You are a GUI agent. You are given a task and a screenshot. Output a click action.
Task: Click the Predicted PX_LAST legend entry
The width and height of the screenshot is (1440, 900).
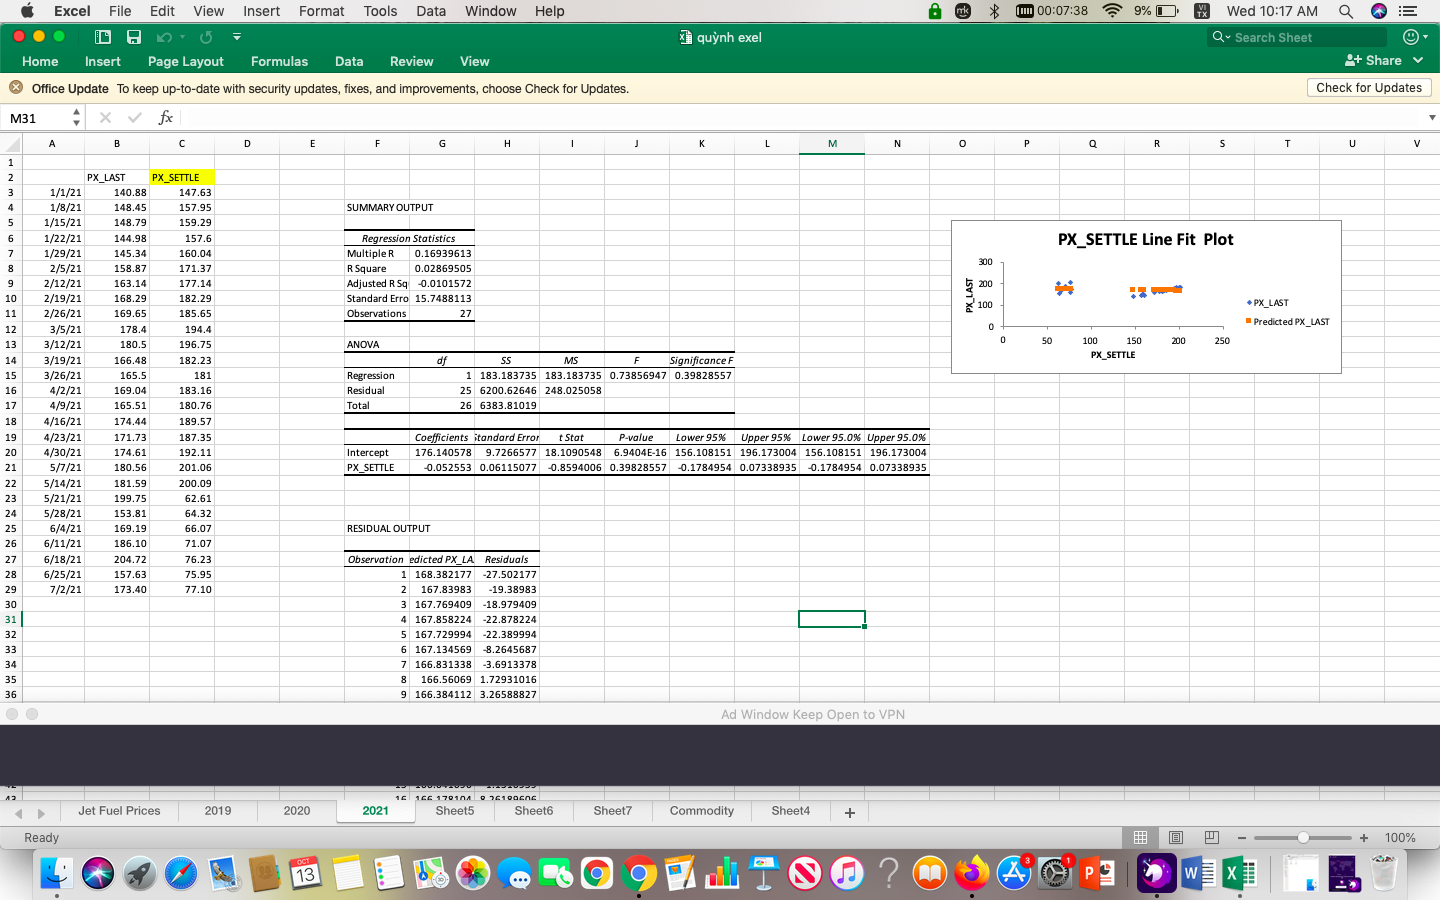(1287, 322)
